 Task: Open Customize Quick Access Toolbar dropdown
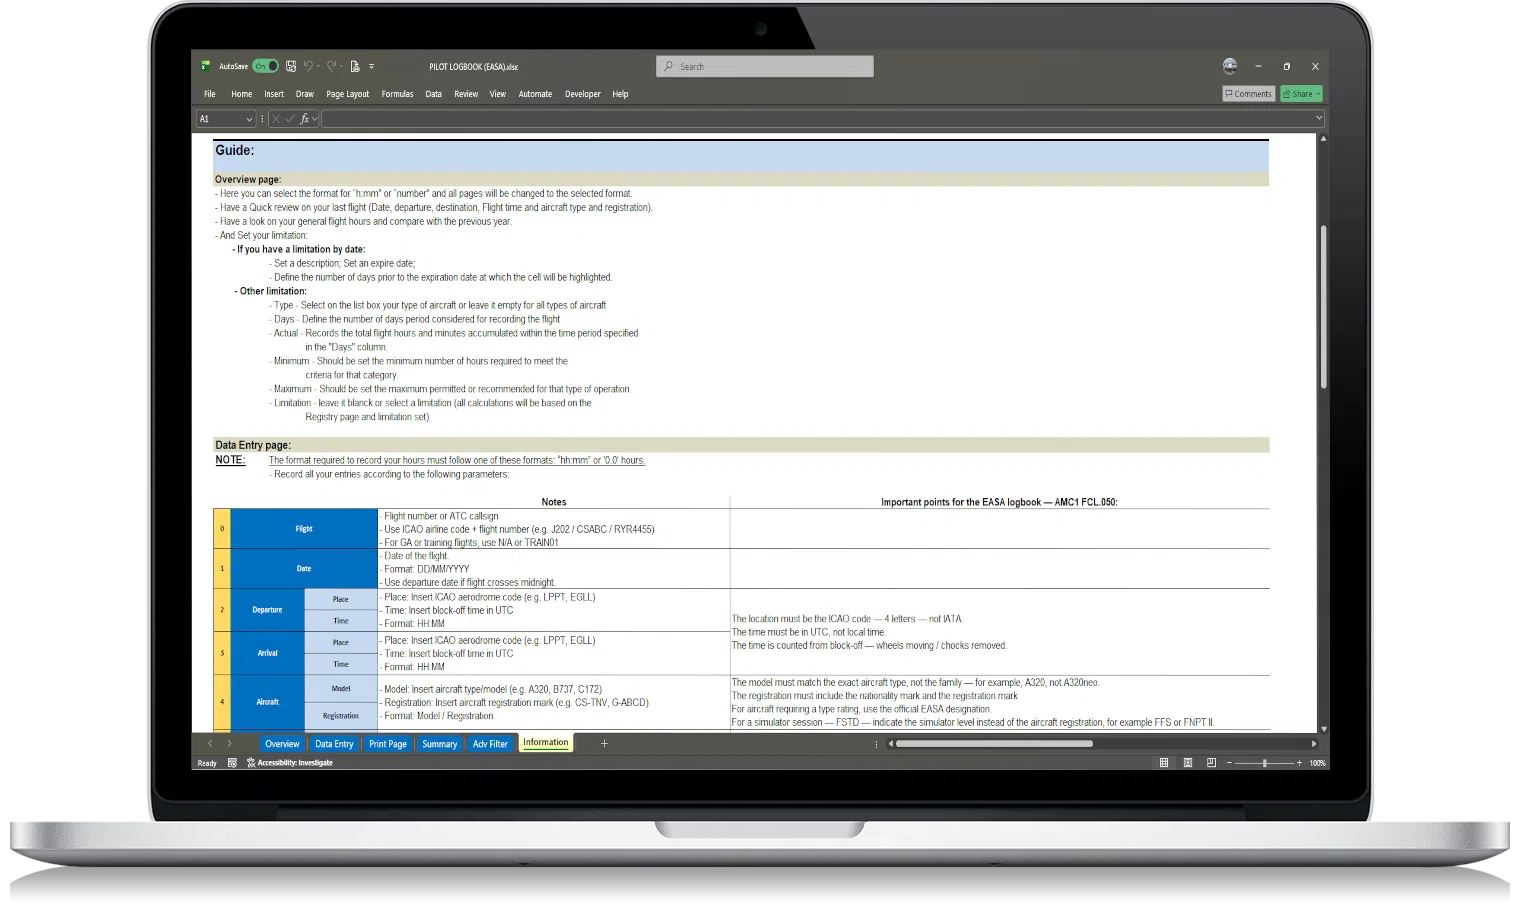pyautogui.click(x=371, y=66)
